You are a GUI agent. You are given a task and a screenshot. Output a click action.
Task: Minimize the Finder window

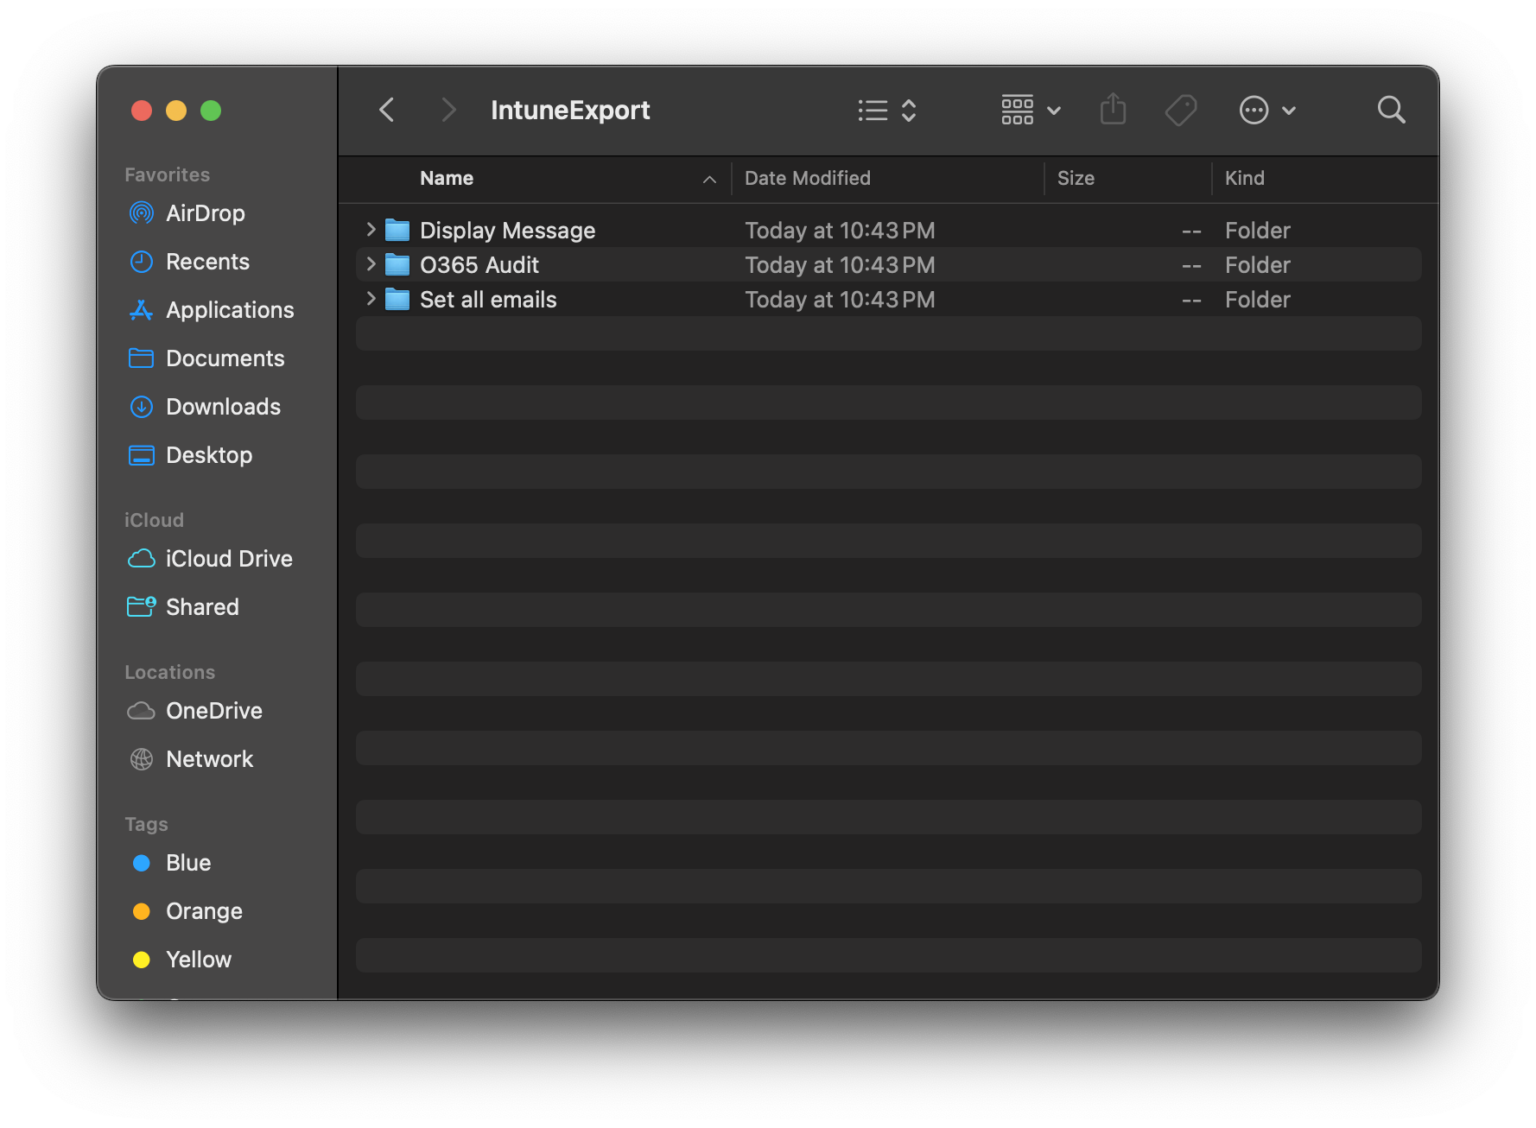[176, 110]
